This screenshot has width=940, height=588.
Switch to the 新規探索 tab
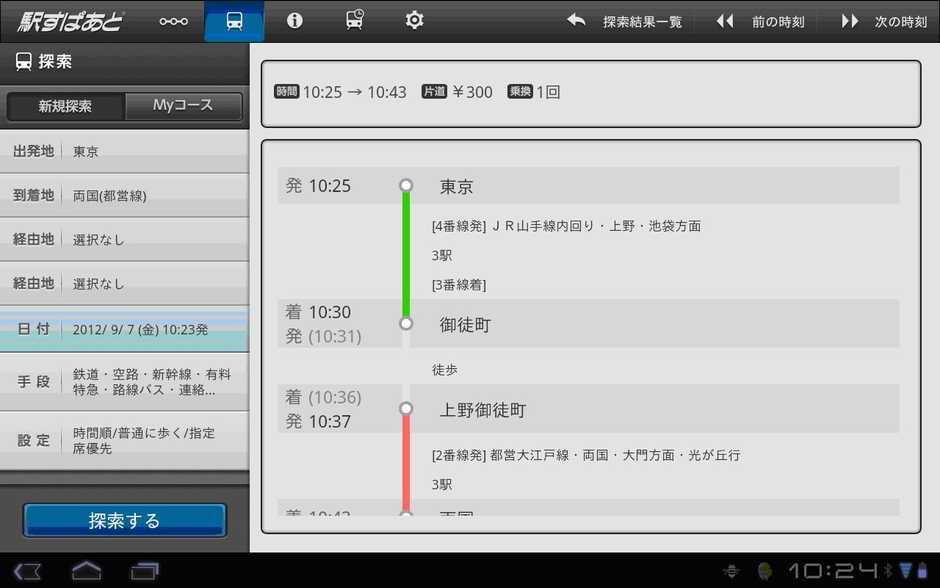[66, 106]
